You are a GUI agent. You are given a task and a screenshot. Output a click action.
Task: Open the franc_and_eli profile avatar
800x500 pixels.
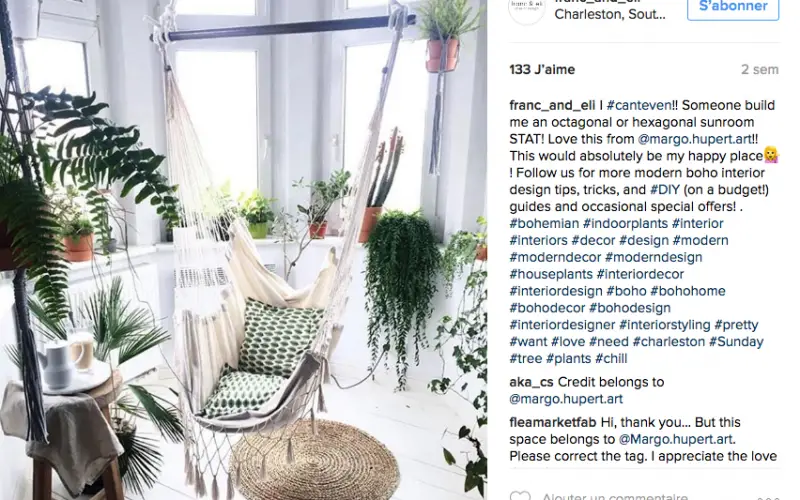527,9
